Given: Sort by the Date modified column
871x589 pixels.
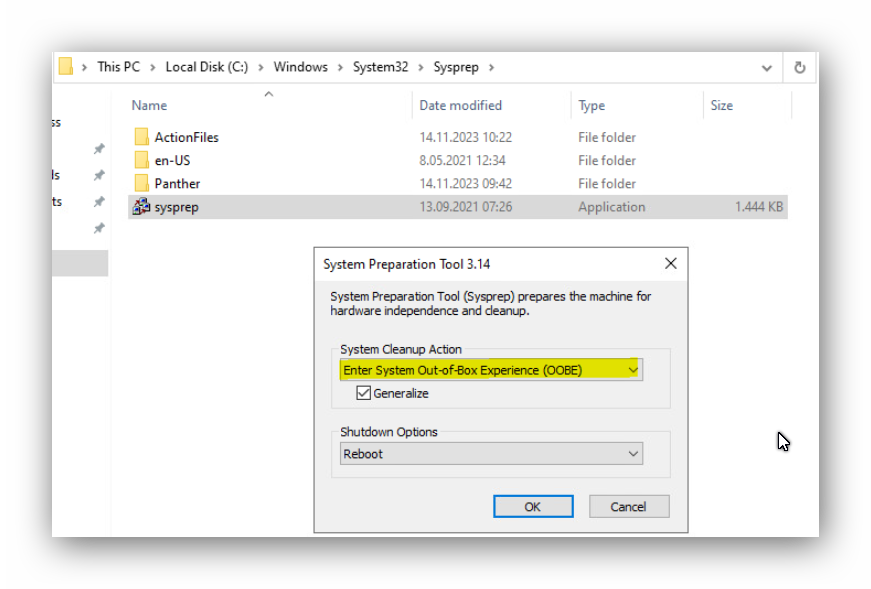Looking at the screenshot, I should (x=460, y=105).
